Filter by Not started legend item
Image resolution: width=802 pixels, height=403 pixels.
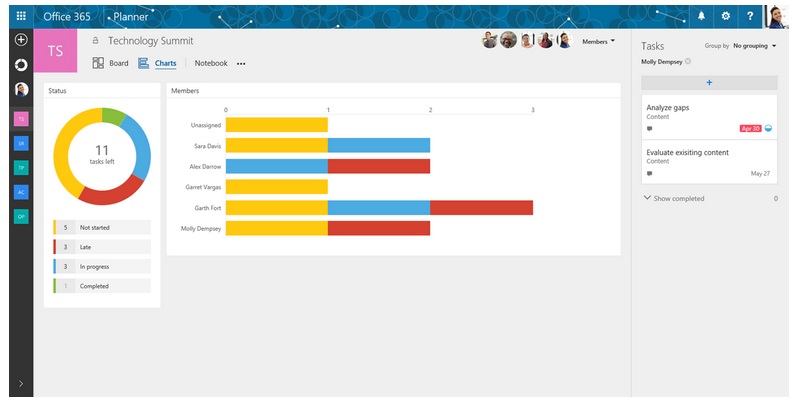coord(102,228)
